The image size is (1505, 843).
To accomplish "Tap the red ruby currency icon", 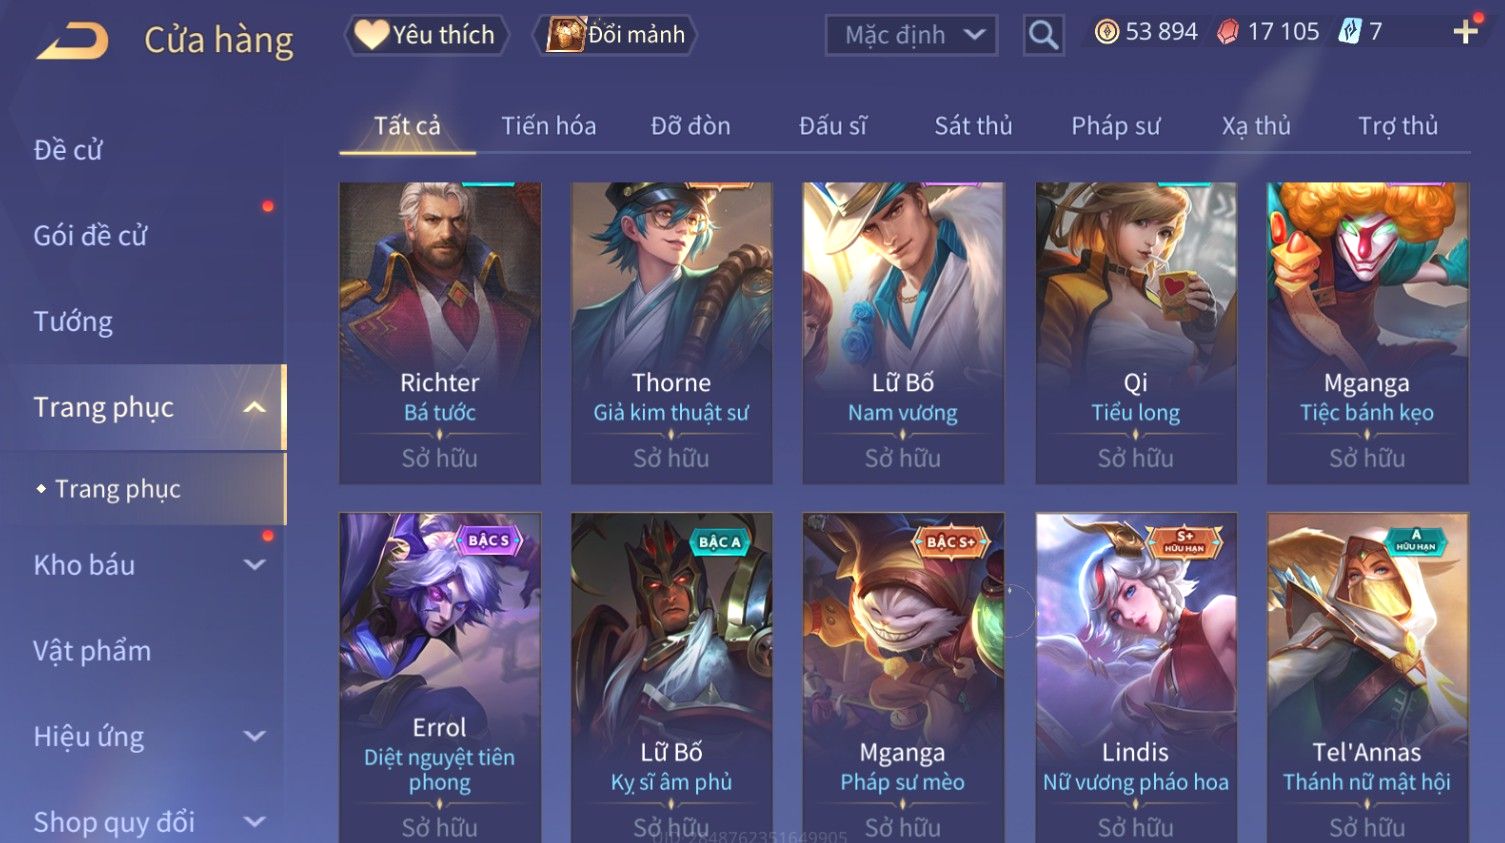I will [x=1228, y=32].
